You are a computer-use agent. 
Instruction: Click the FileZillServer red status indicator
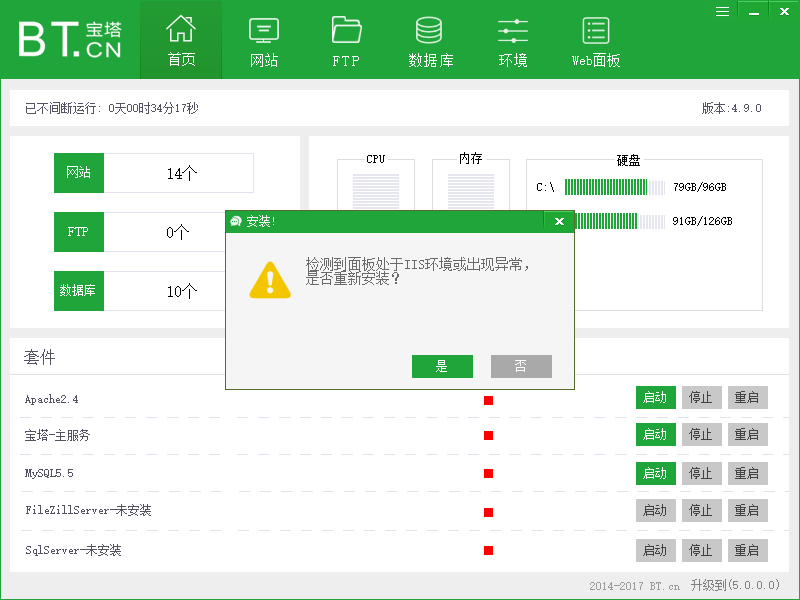488,512
